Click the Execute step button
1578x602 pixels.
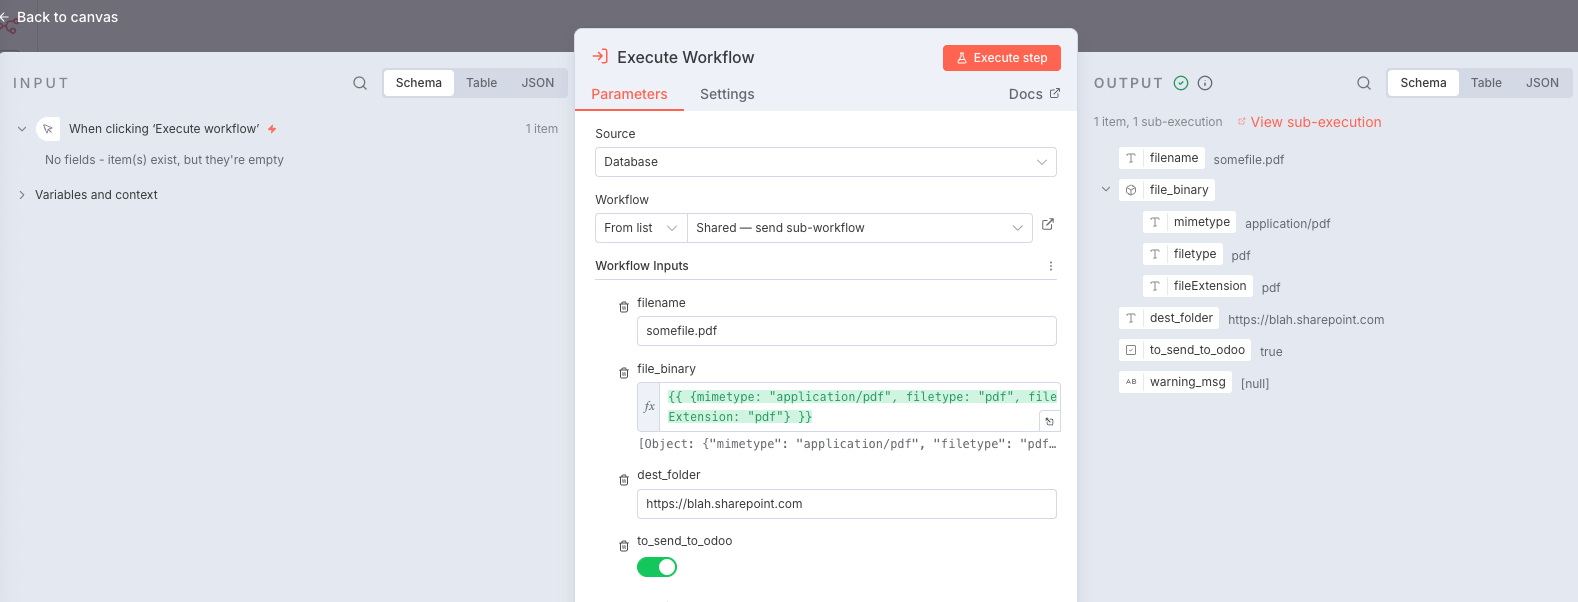click(x=1001, y=58)
